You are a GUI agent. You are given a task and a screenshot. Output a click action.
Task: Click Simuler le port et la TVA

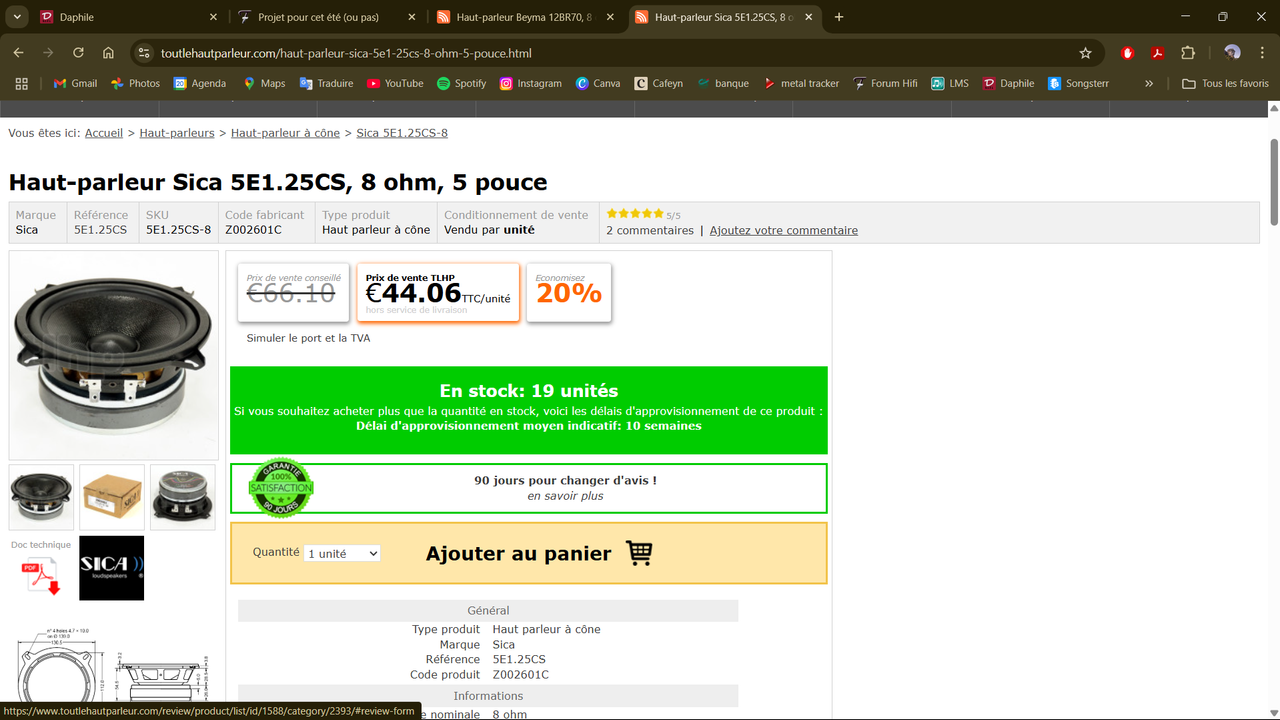pos(308,338)
